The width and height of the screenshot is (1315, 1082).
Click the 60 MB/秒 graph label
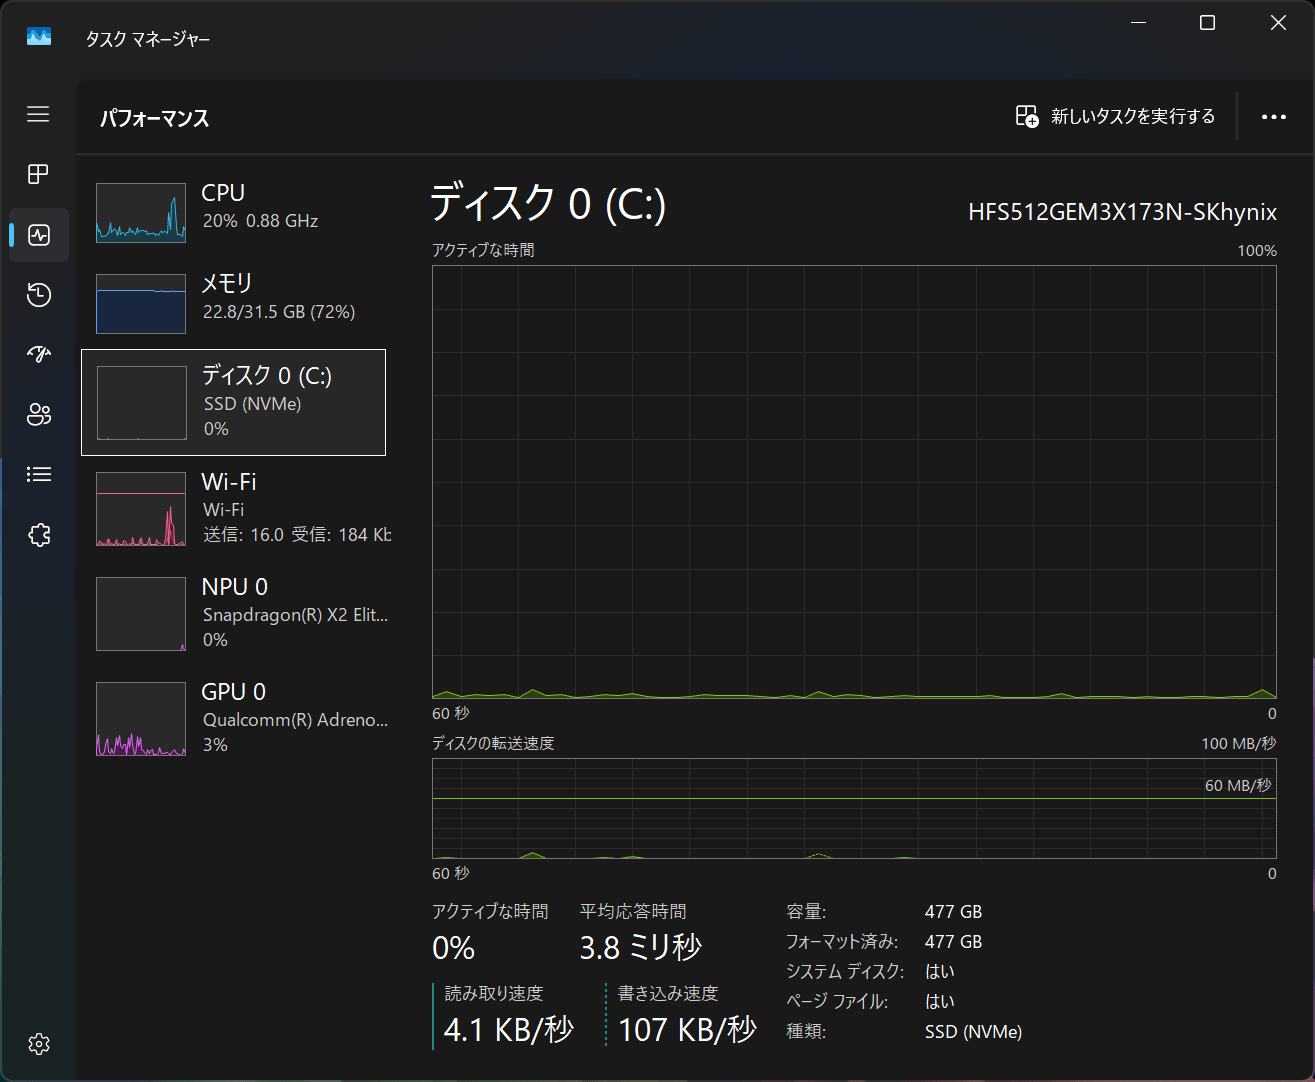1238,785
